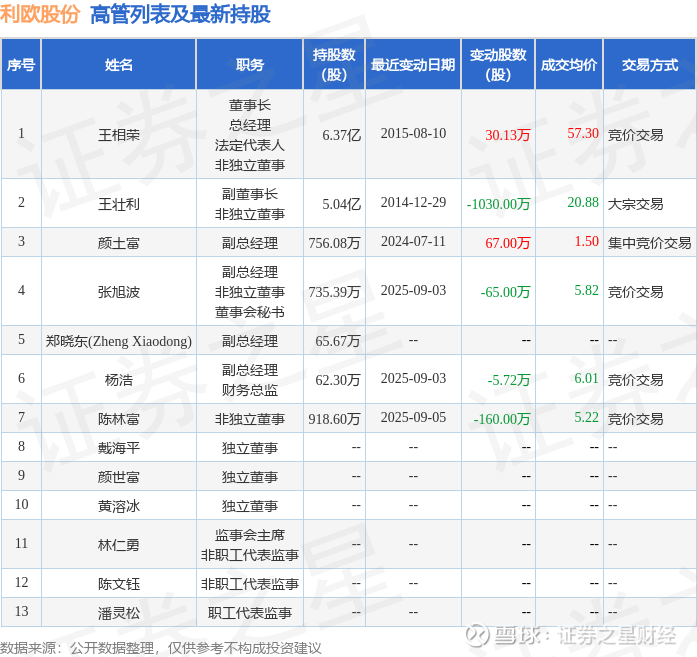Click the date 2025-09-05
Image resolution: width=697 pixels, height=657 pixels.
[413, 417]
